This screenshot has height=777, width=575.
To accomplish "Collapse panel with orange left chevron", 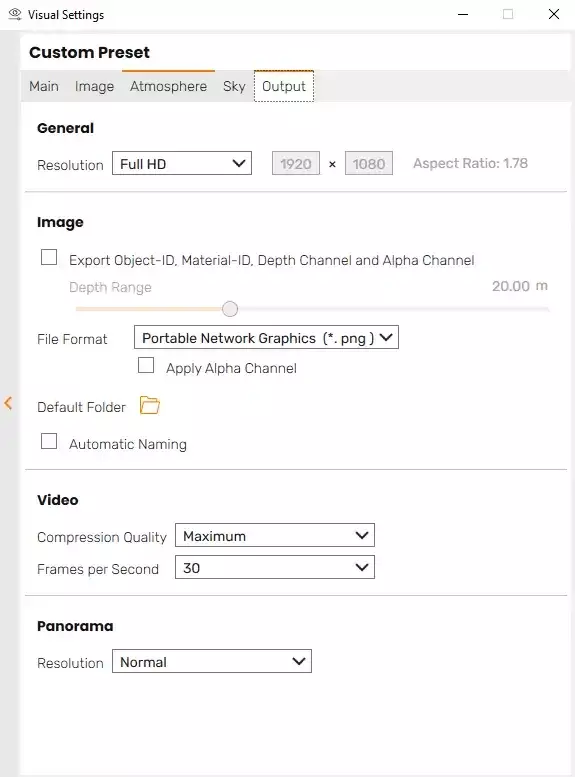I will point(8,403).
